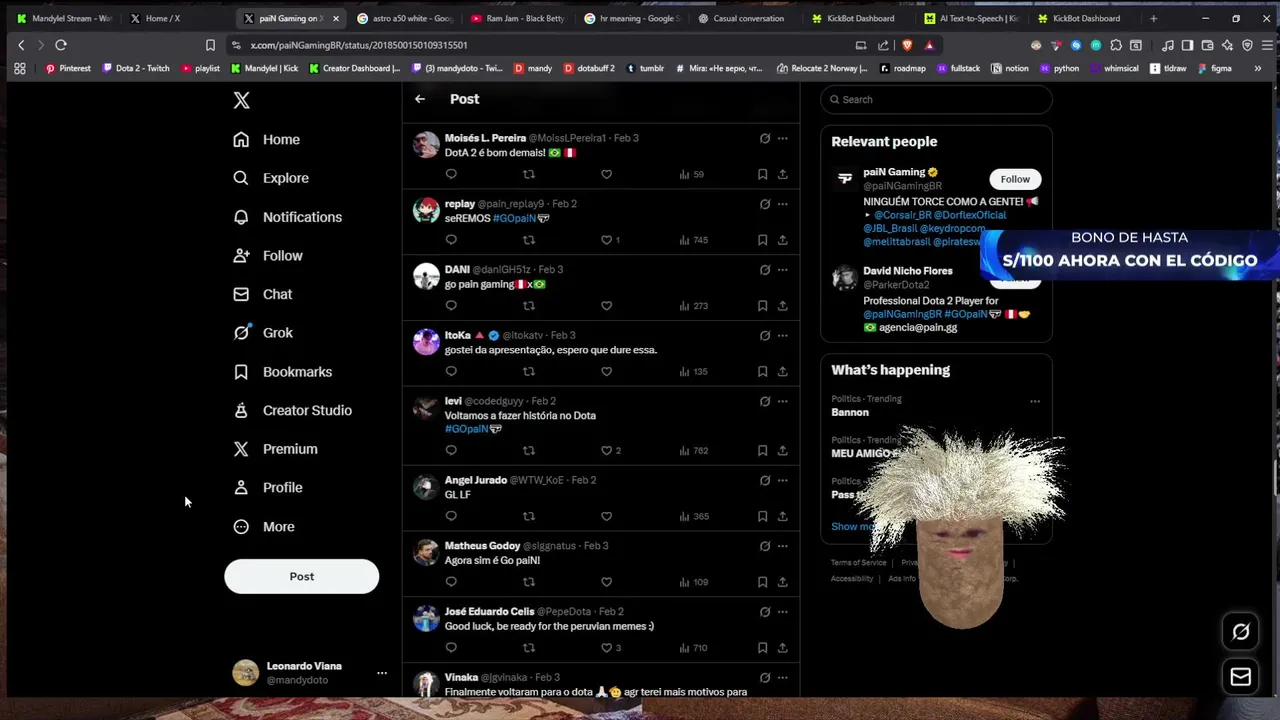Follow paiN Gaming
Image resolution: width=1280 pixels, height=720 pixels.
point(1015,179)
